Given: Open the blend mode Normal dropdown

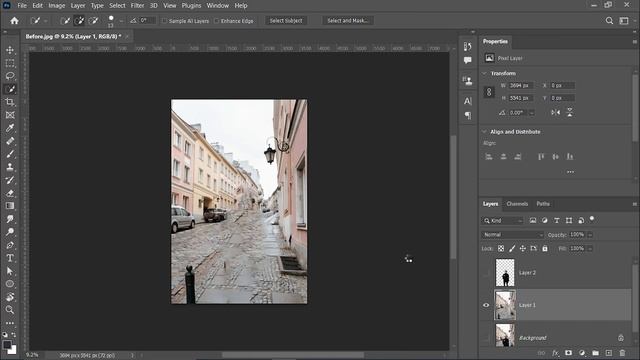Looking at the screenshot, I should point(512,235).
